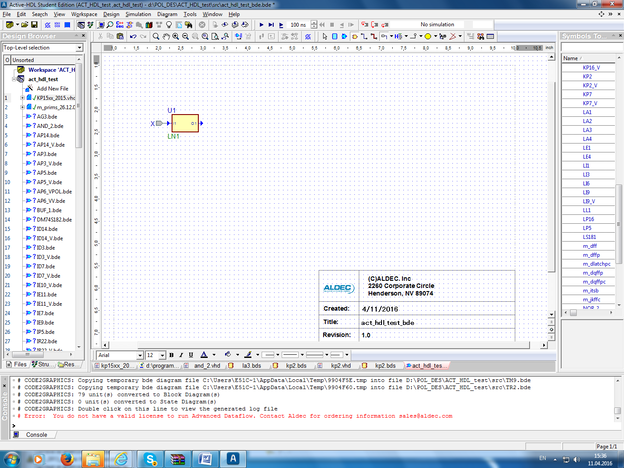Toggle Italic text formatting
This screenshot has width=624, height=468.
pyautogui.click(x=181, y=354)
